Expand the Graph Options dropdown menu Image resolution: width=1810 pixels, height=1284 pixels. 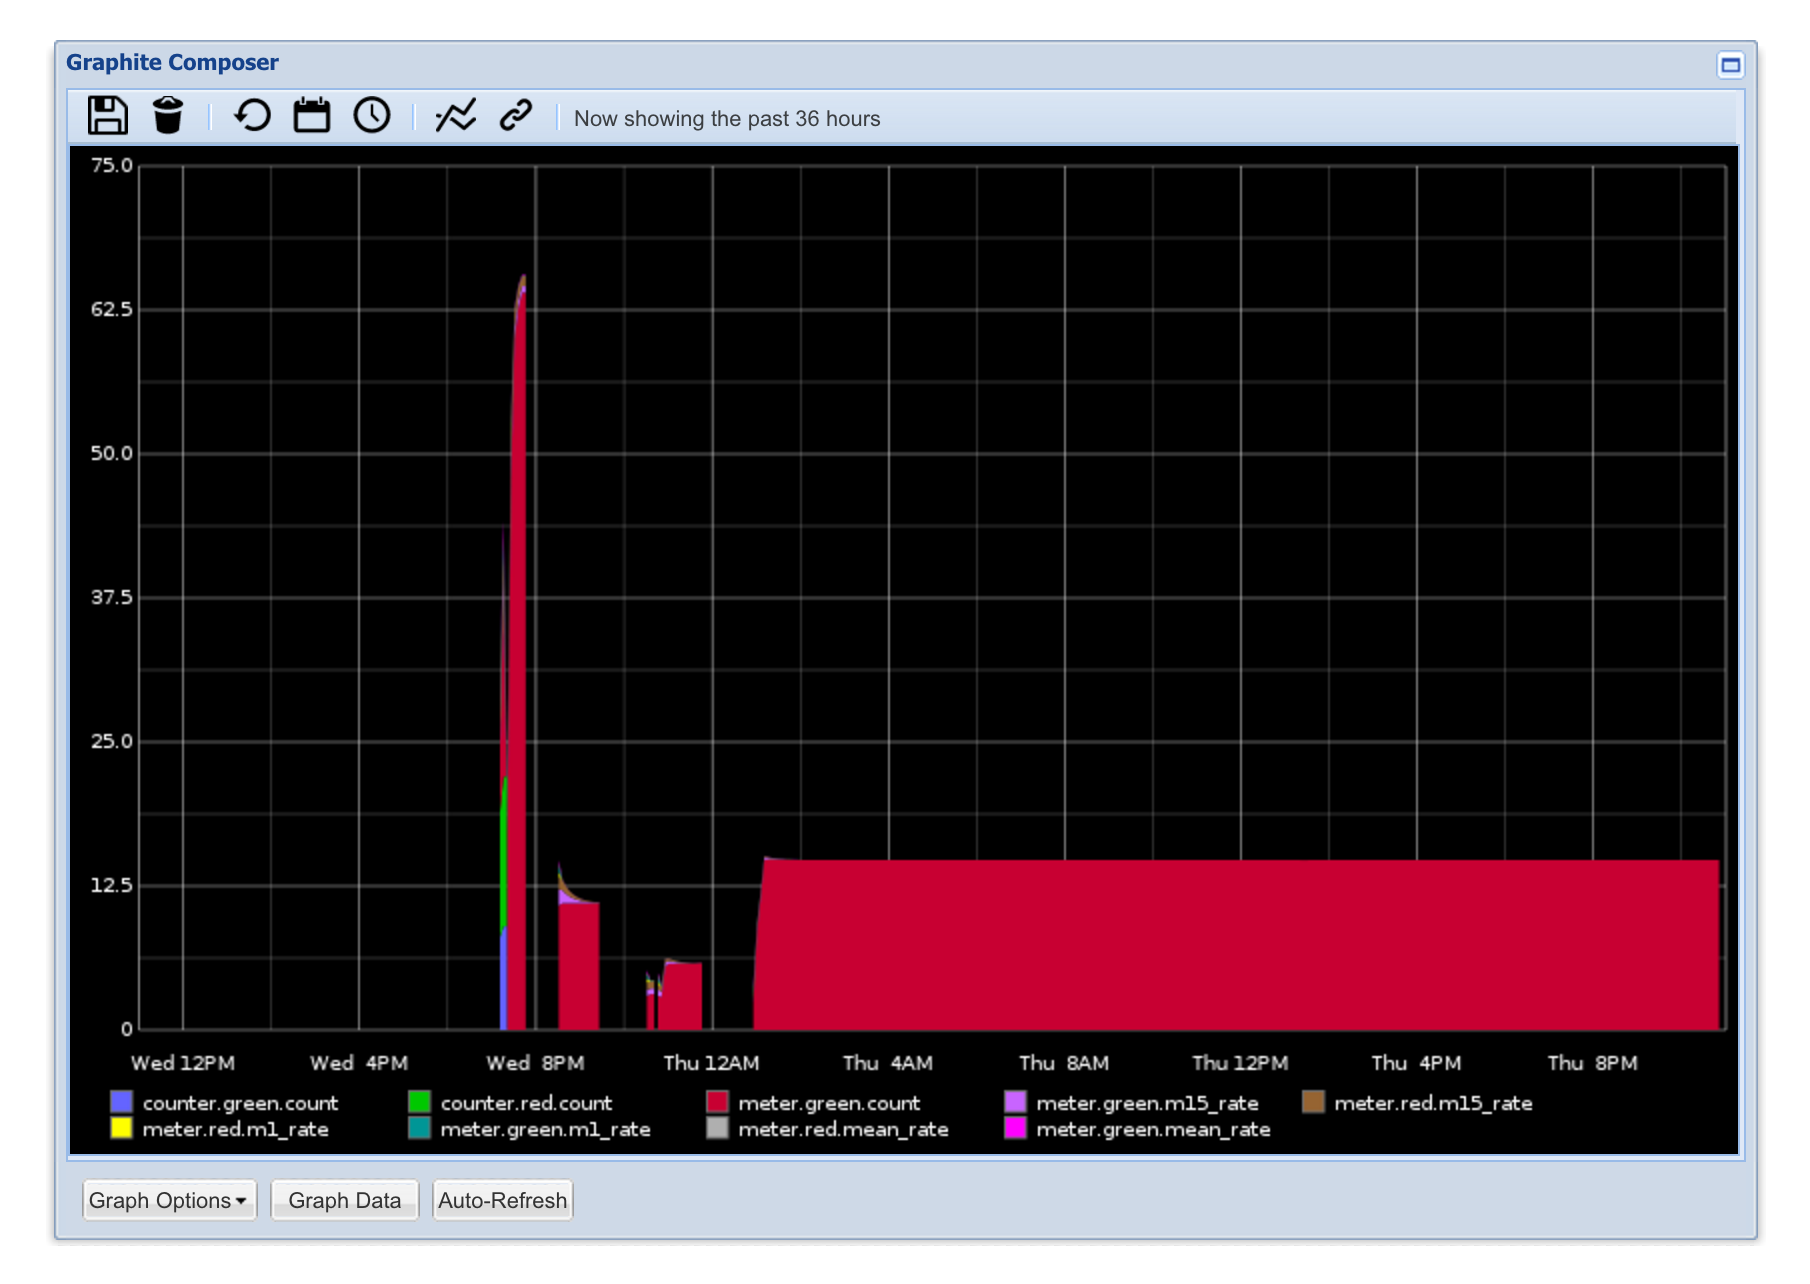pos(168,1200)
